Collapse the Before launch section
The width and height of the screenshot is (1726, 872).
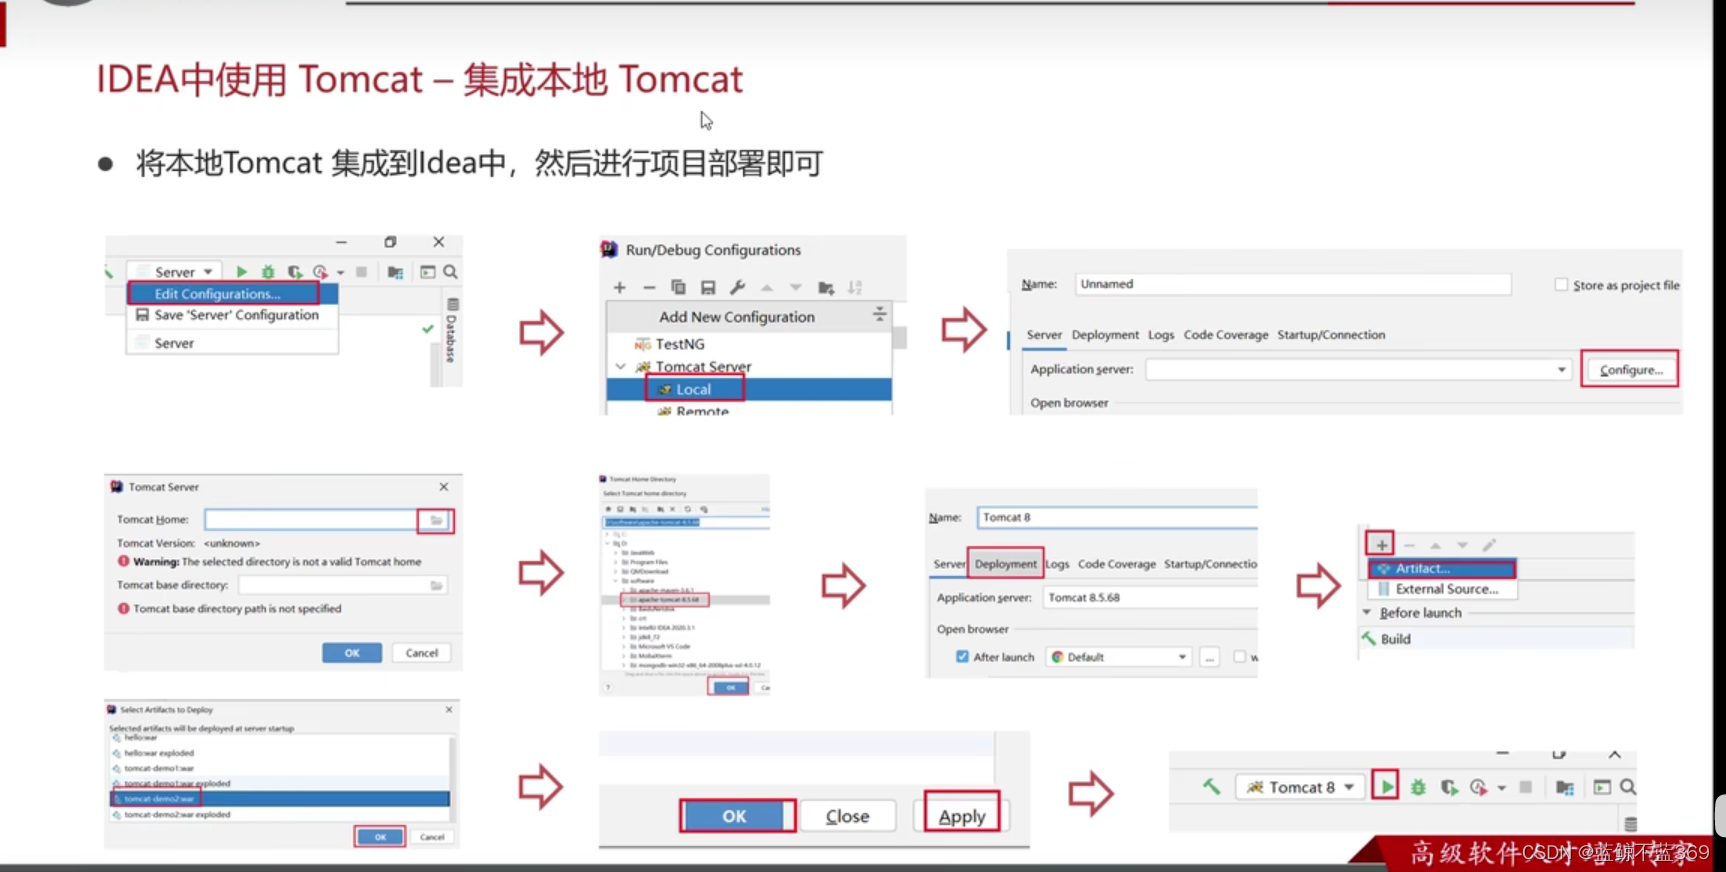click(1367, 612)
